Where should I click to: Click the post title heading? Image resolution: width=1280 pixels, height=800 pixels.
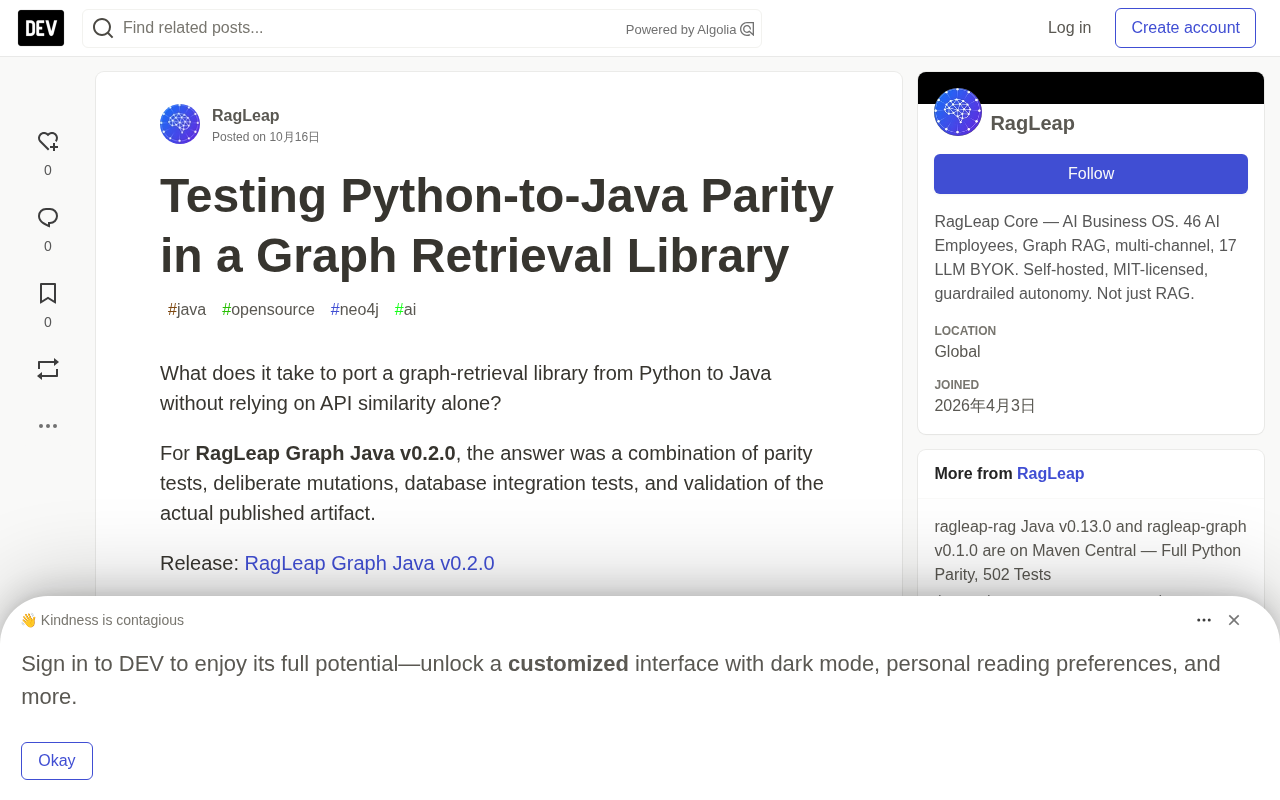(x=497, y=225)
